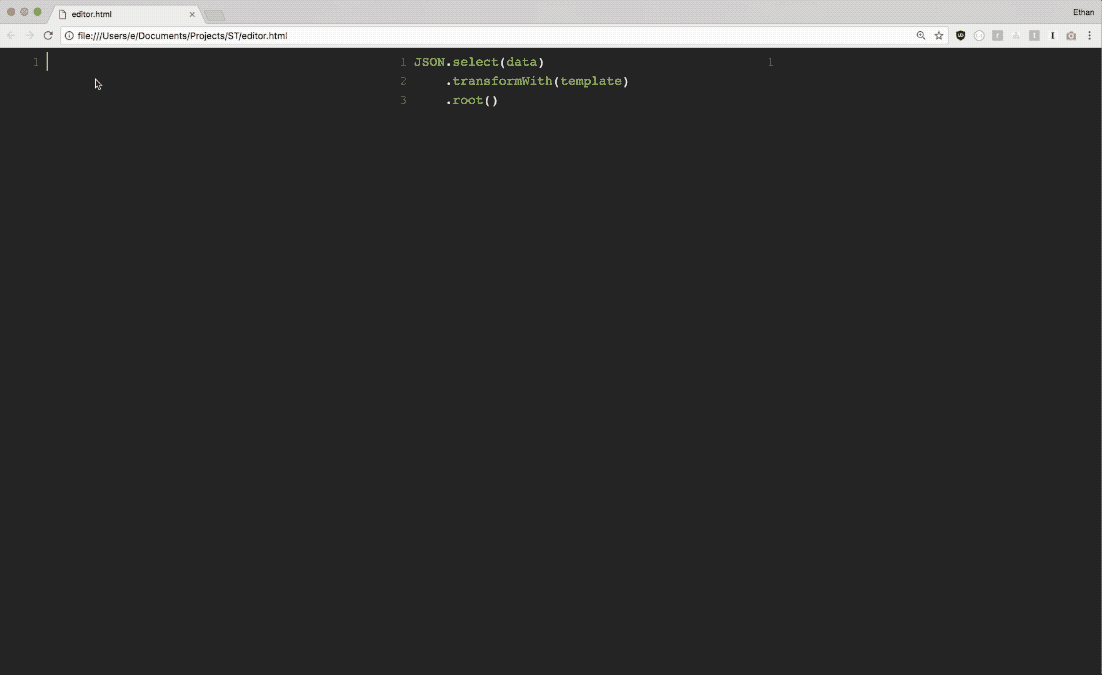Viewport: 1102px width, 675px height.
Task: Click the file URL in address bar
Action: [182, 35]
